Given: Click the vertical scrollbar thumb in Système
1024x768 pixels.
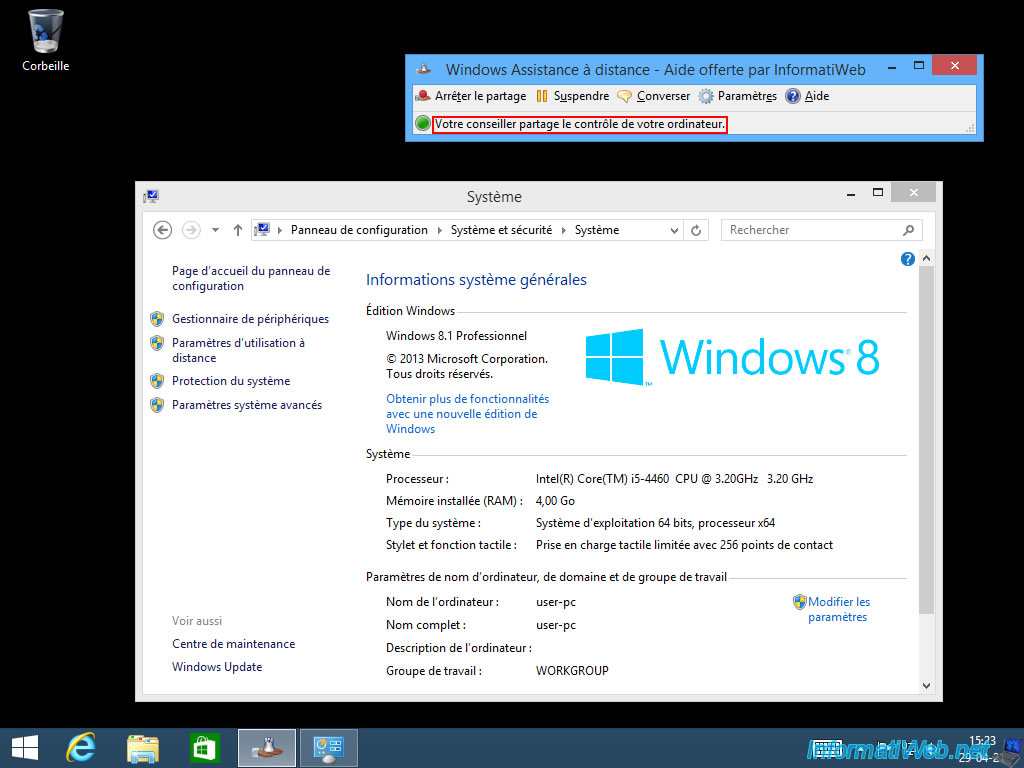Looking at the screenshot, I should point(926,440).
